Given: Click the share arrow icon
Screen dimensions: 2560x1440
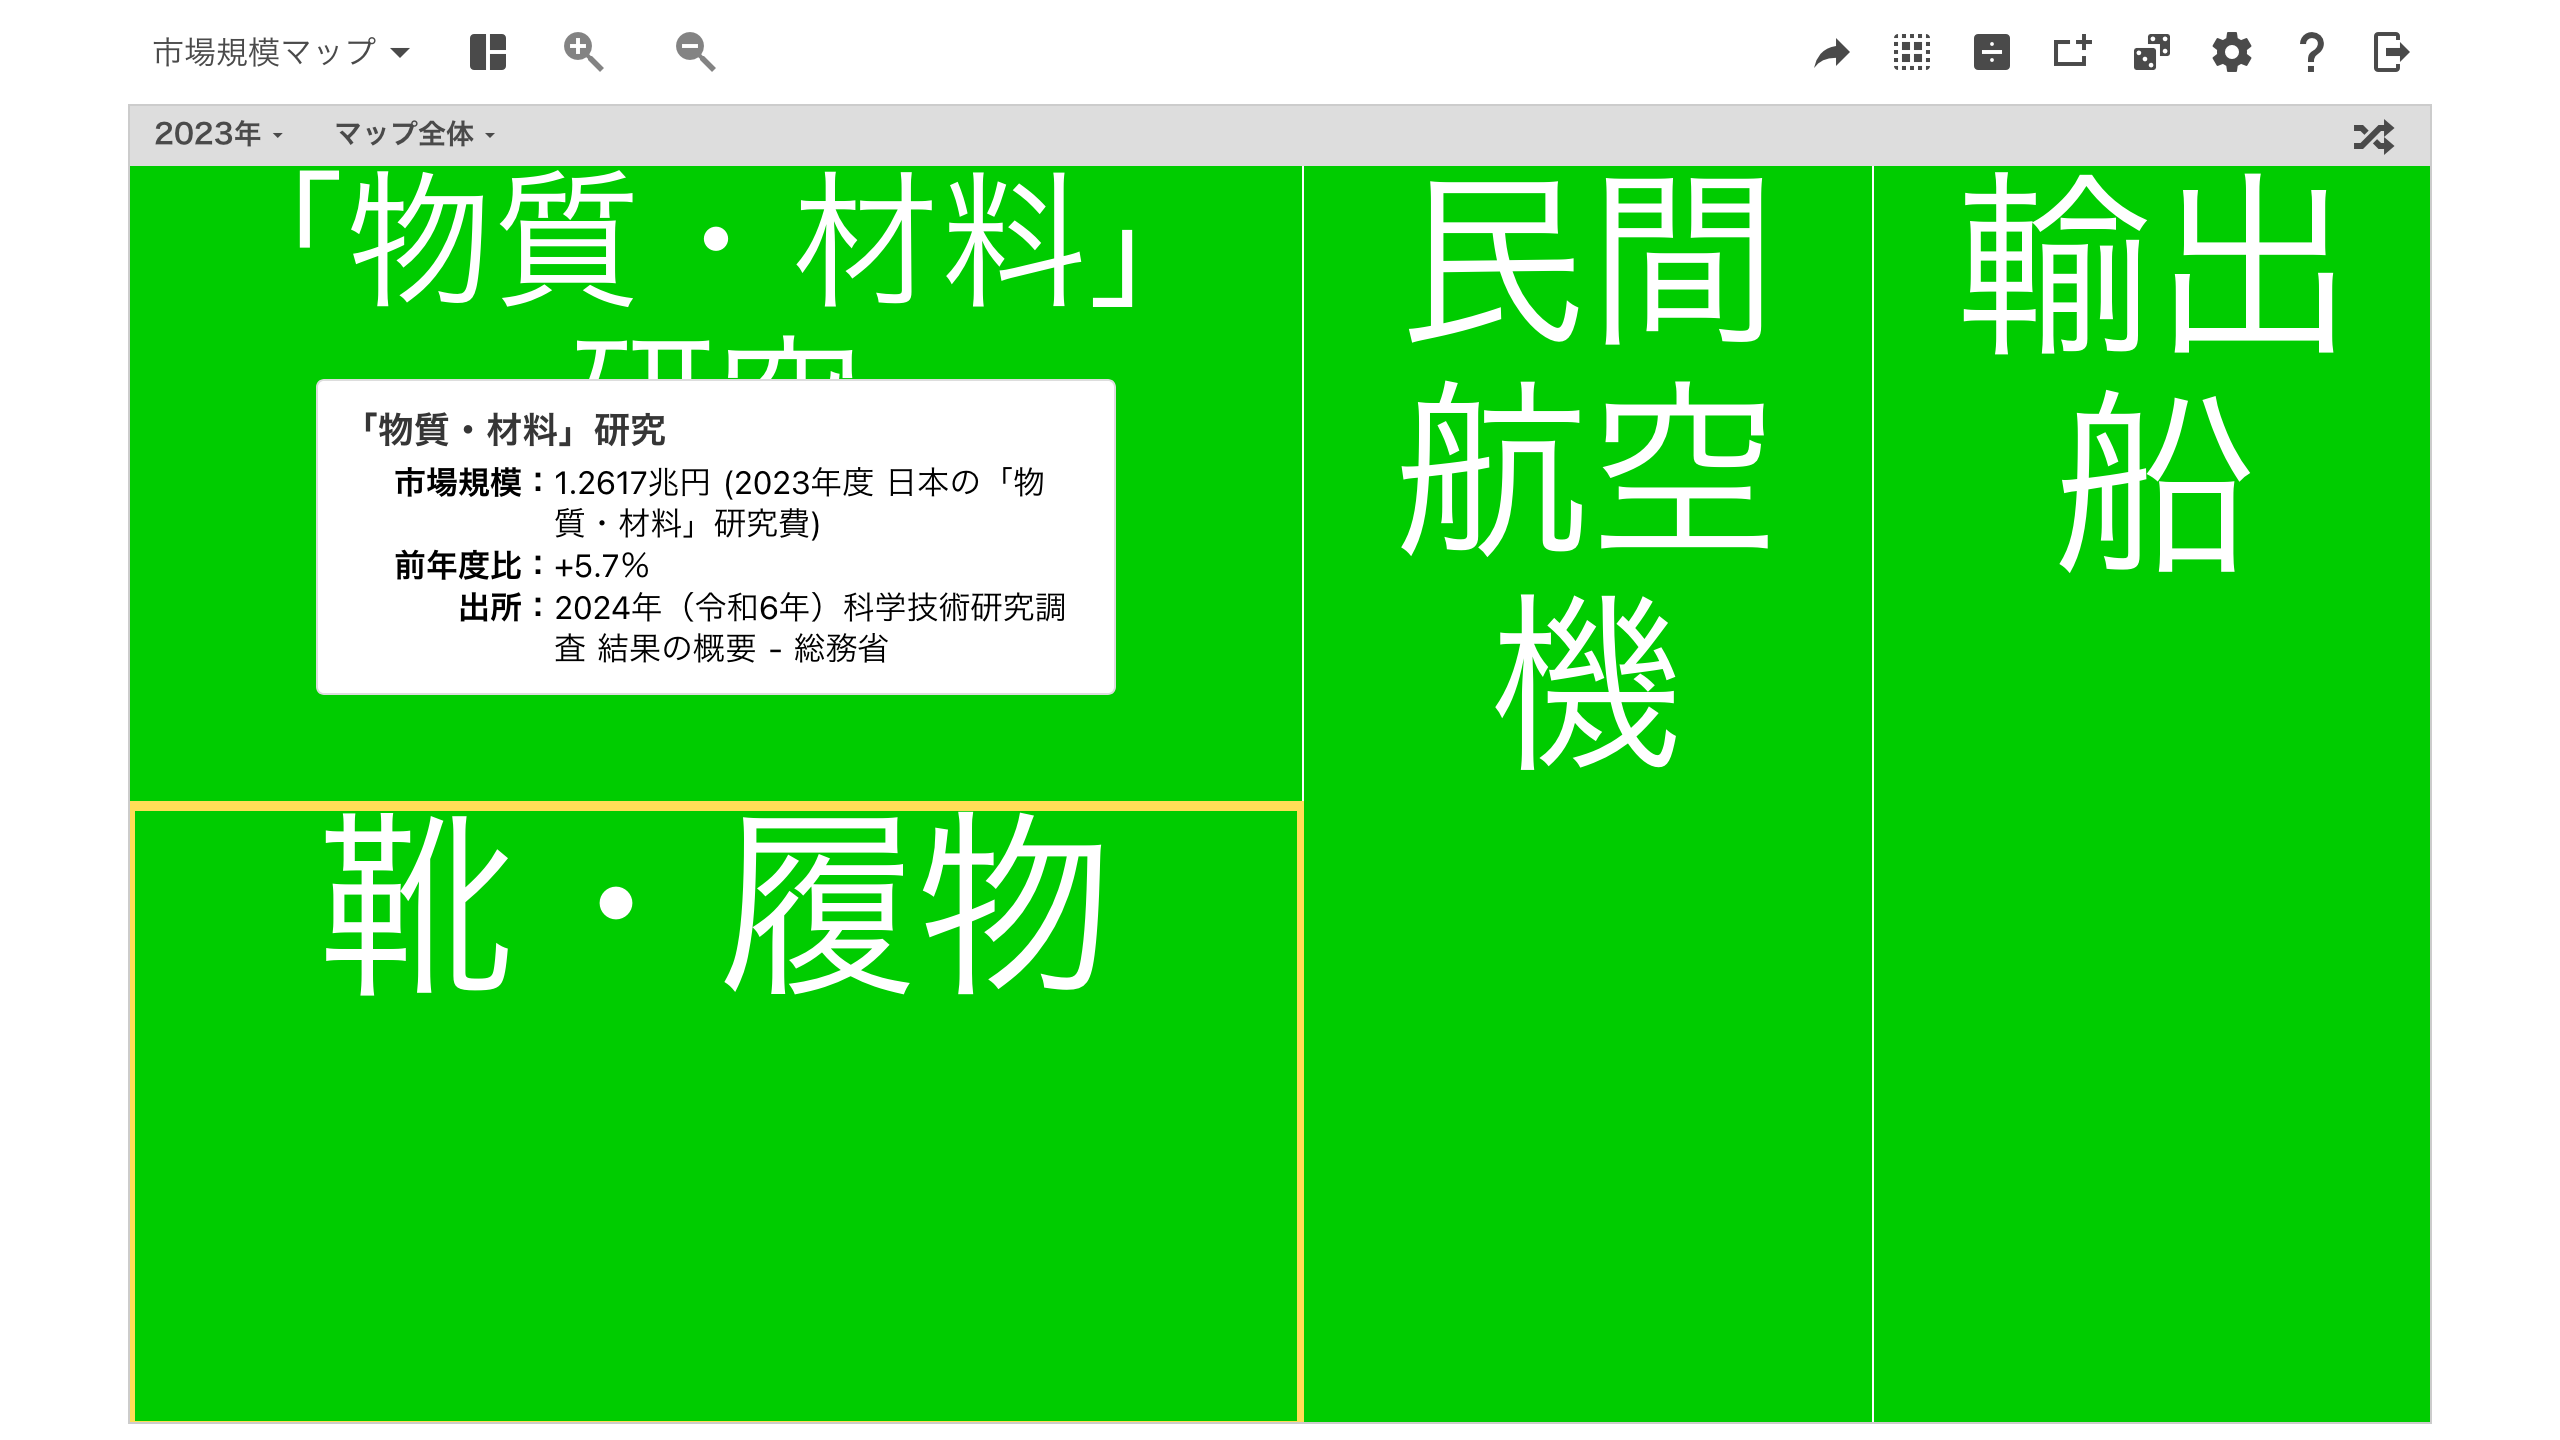Looking at the screenshot, I should [x=1832, y=52].
